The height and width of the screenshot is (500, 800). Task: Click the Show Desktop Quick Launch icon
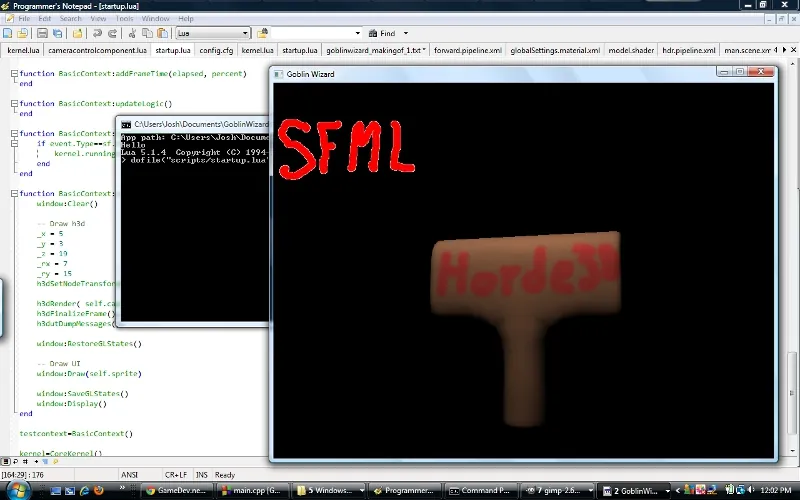coord(56,490)
